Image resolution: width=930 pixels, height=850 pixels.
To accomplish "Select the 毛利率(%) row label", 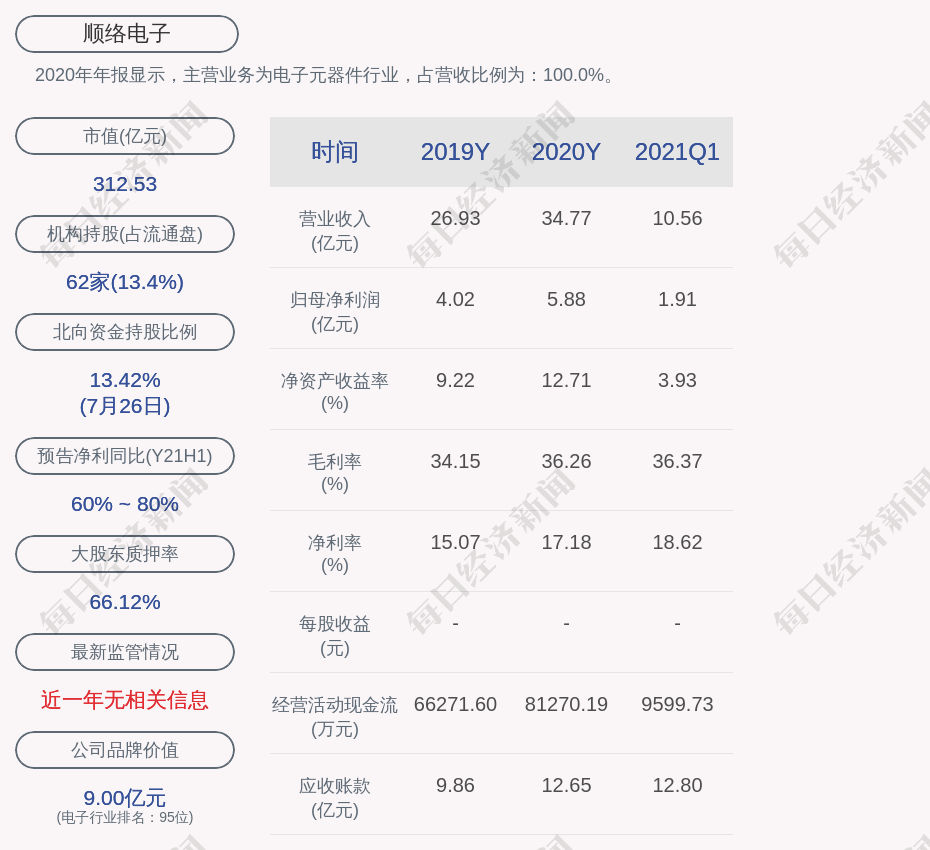I will tap(335, 473).
